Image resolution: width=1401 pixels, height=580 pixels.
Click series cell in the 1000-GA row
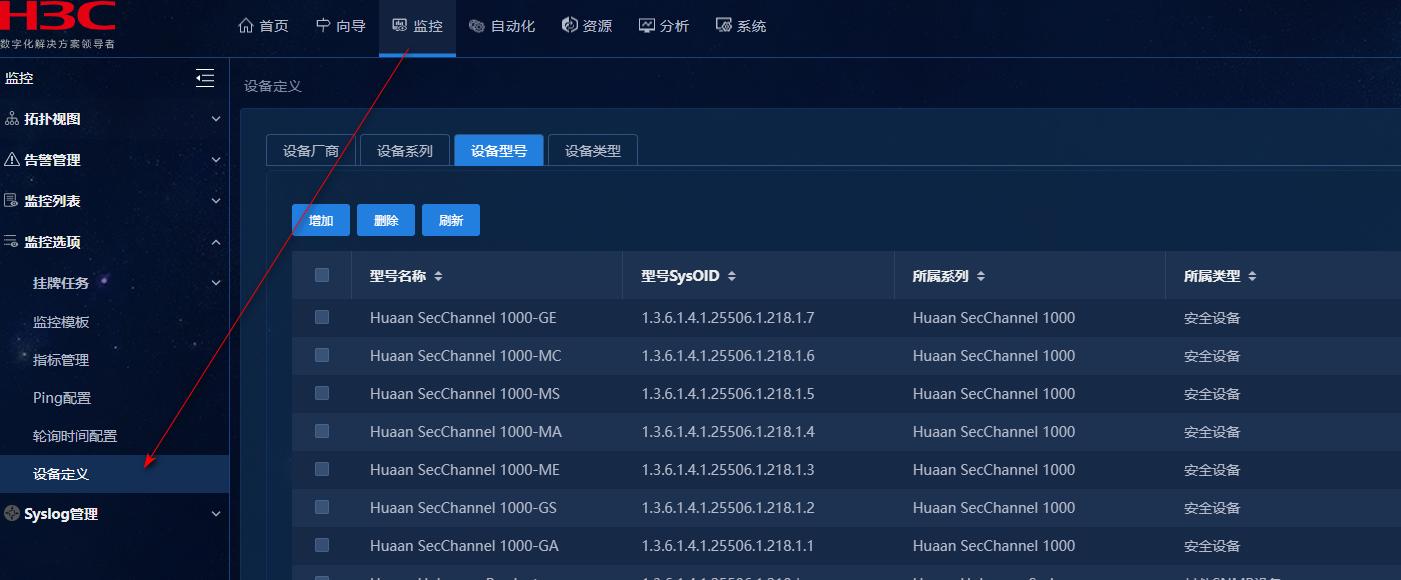point(994,546)
